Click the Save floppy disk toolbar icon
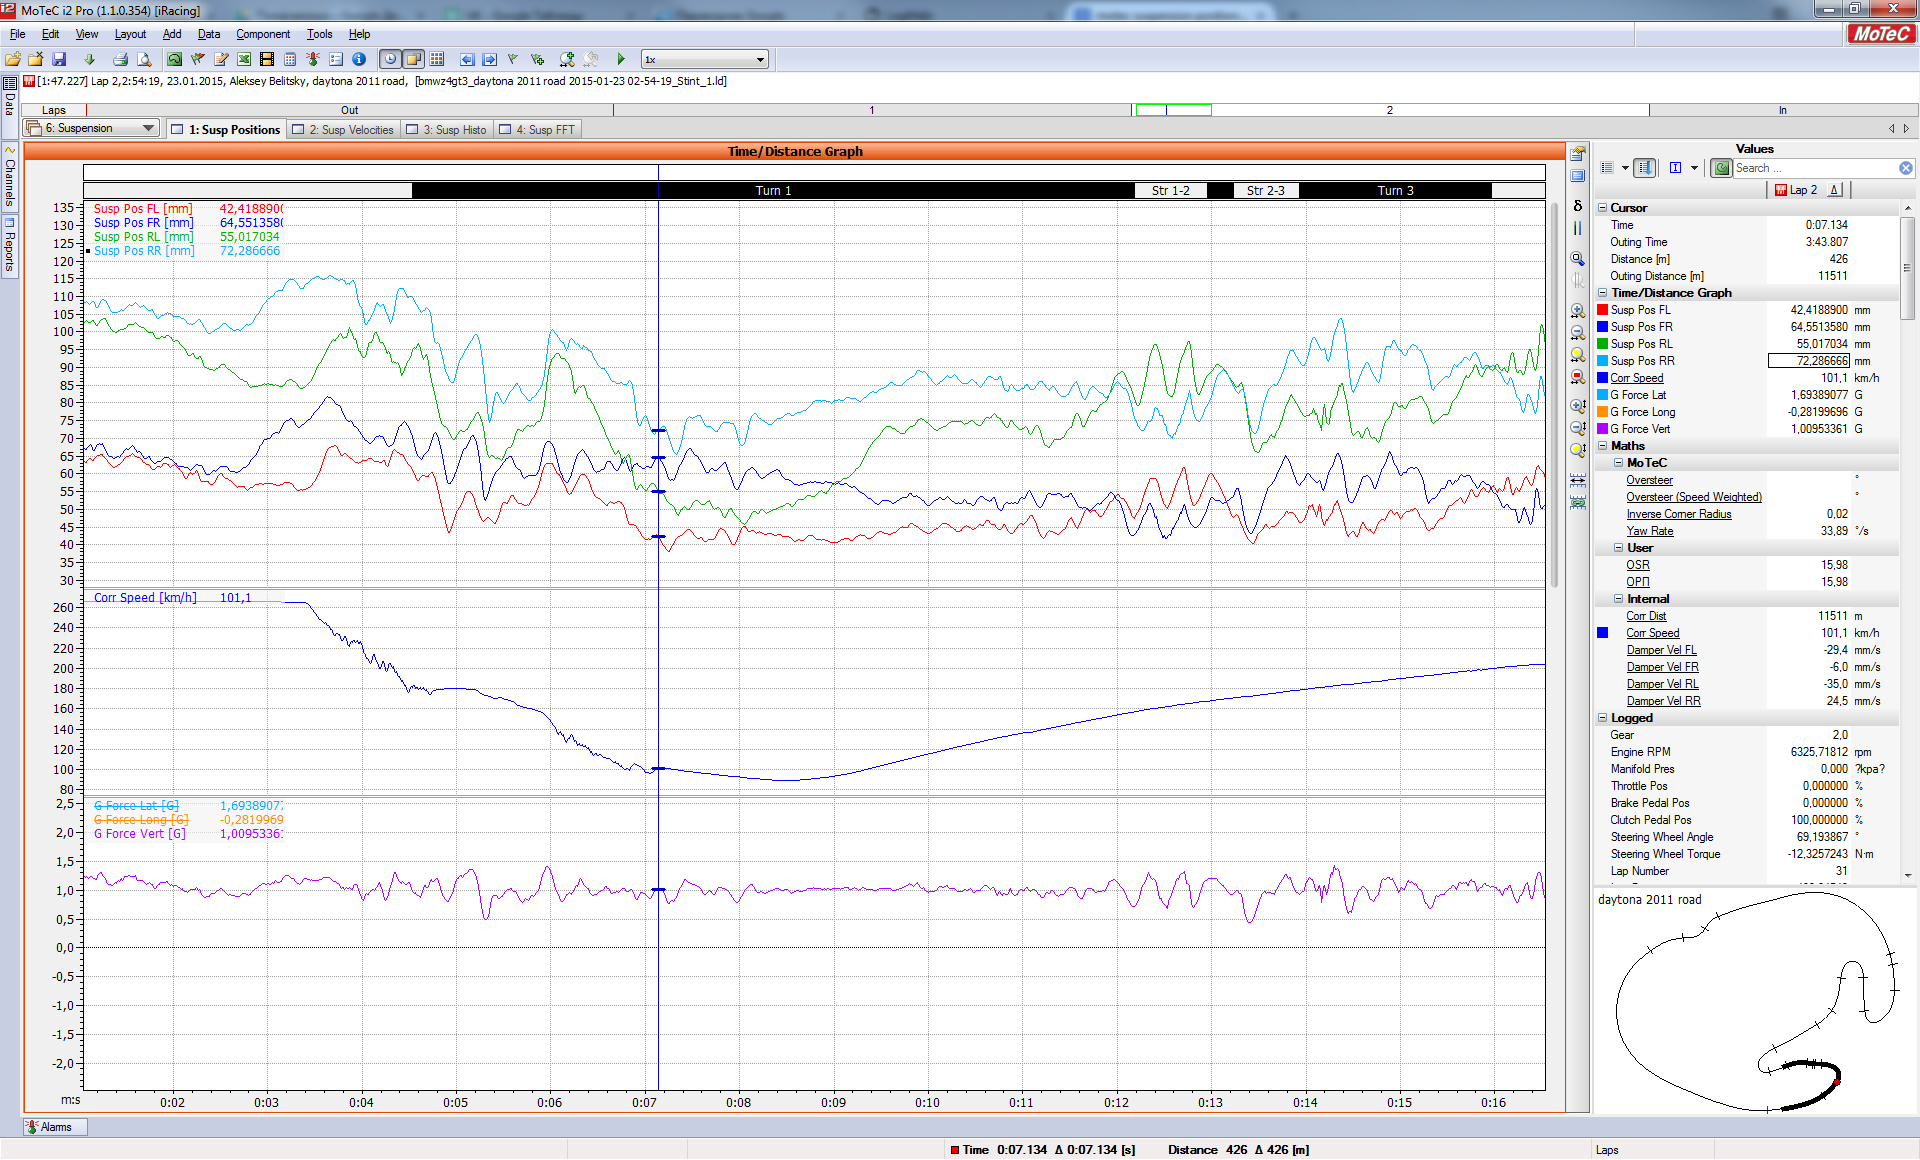The height and width of the screenshot is (1160, 1920). (x=59, y=60)
